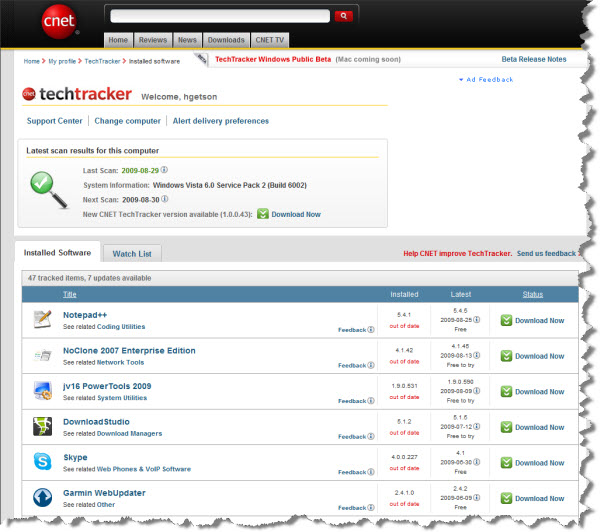The height and width of the screenshot is (532, 600).
Task: Click the jv16 PowerTools 2009 icon
Action: coord(43,390)
